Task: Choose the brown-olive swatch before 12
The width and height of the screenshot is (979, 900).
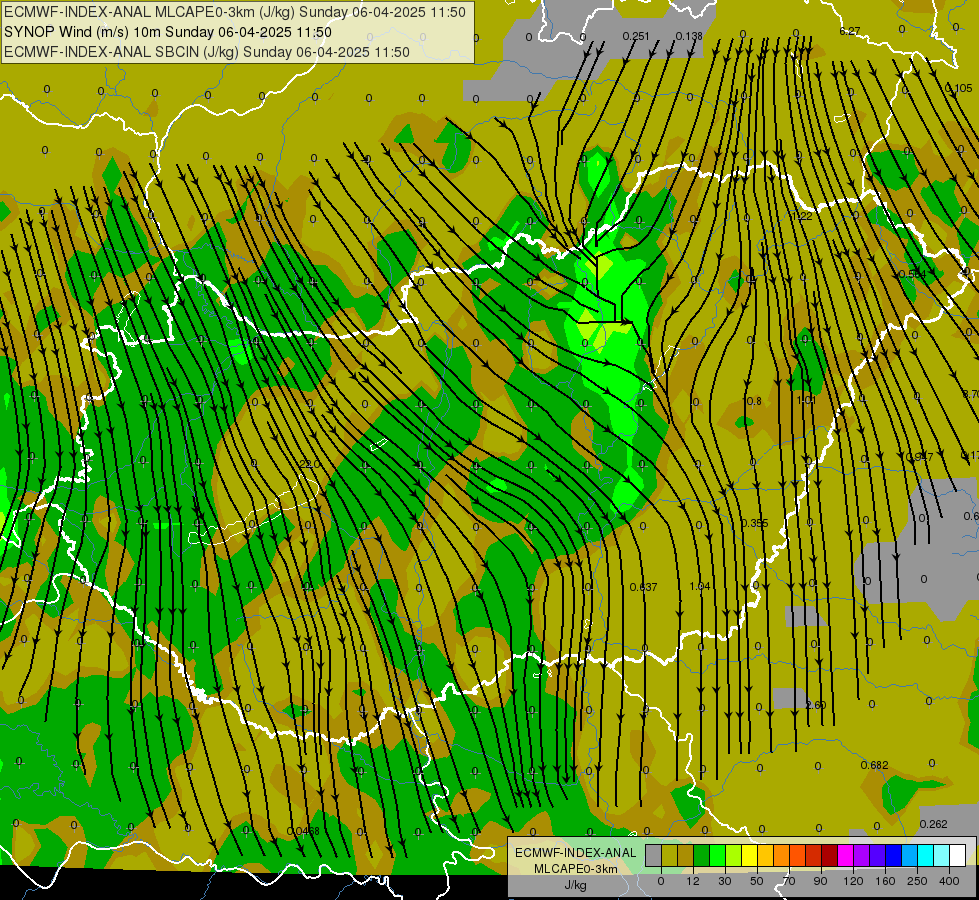Action: pos(686,855)
